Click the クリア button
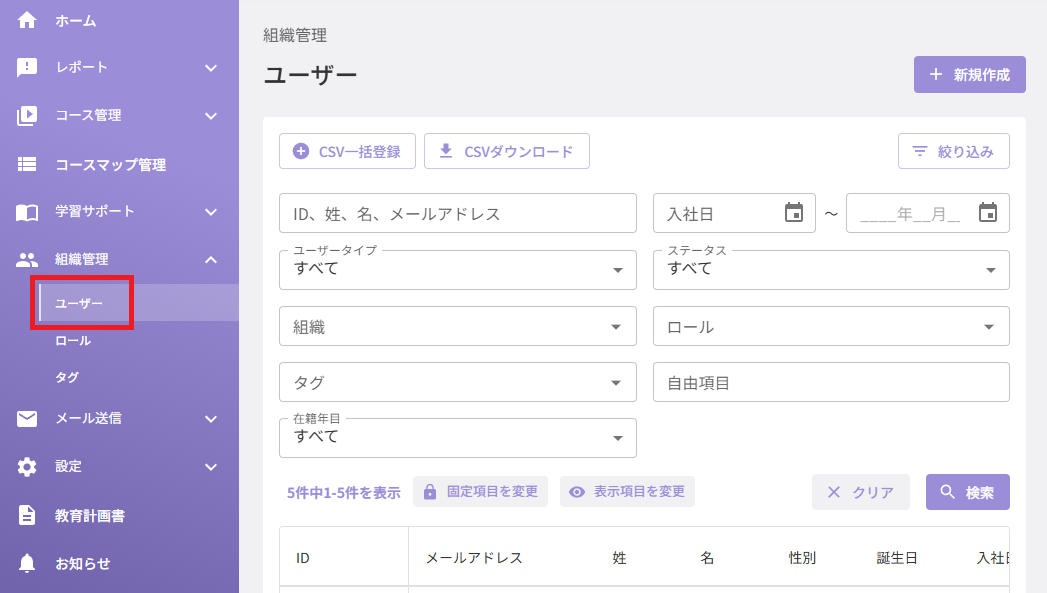 coord(861,492)
